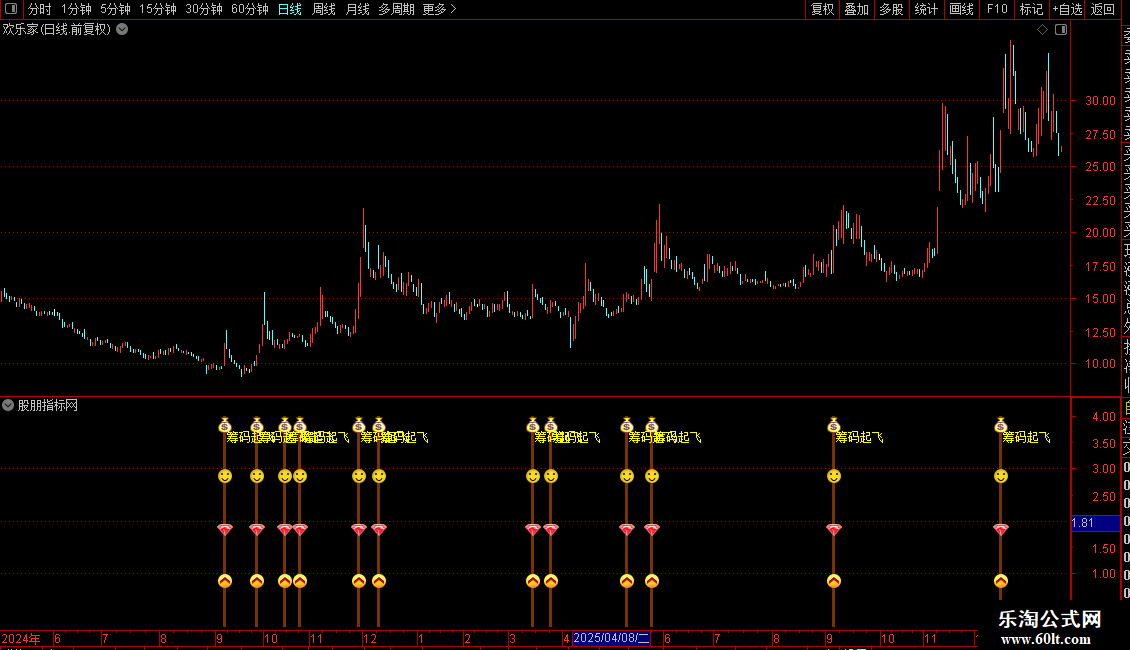
Task: Select the 60分钟 period
Action: tap(250, 9)
